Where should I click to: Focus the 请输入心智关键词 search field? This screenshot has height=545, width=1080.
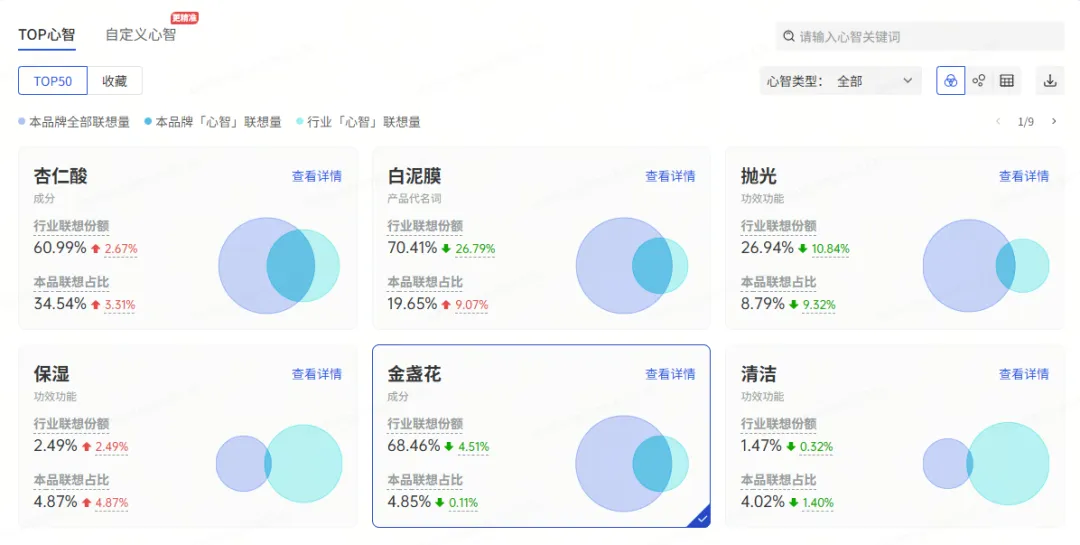click(925, 36)
